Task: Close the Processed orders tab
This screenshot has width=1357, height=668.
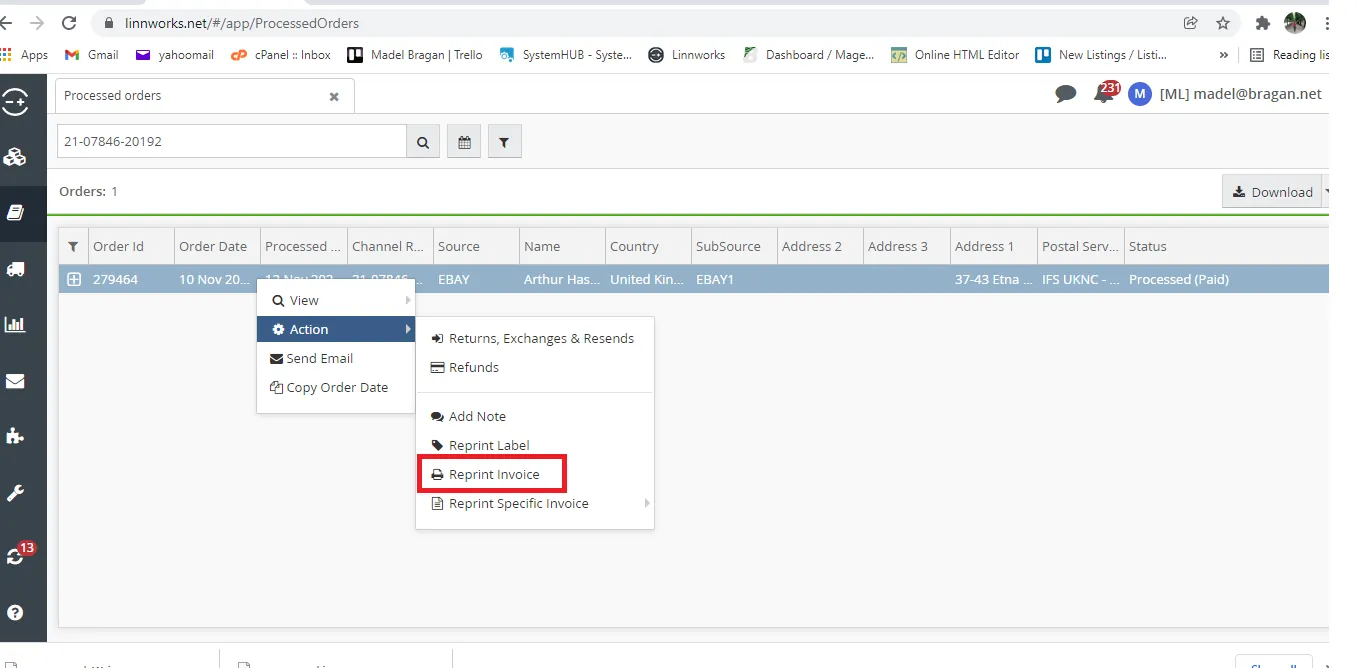Action: (334, 97)
